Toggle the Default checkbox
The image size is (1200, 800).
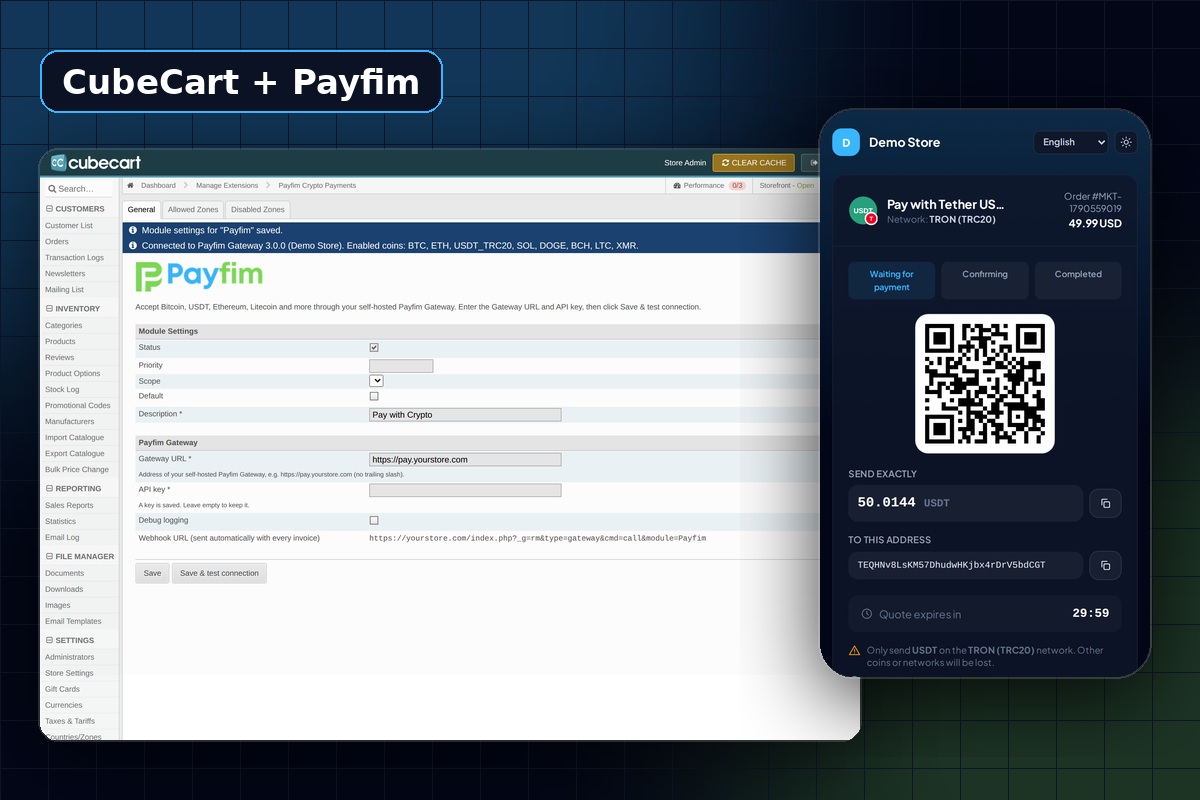coord(374,396)
